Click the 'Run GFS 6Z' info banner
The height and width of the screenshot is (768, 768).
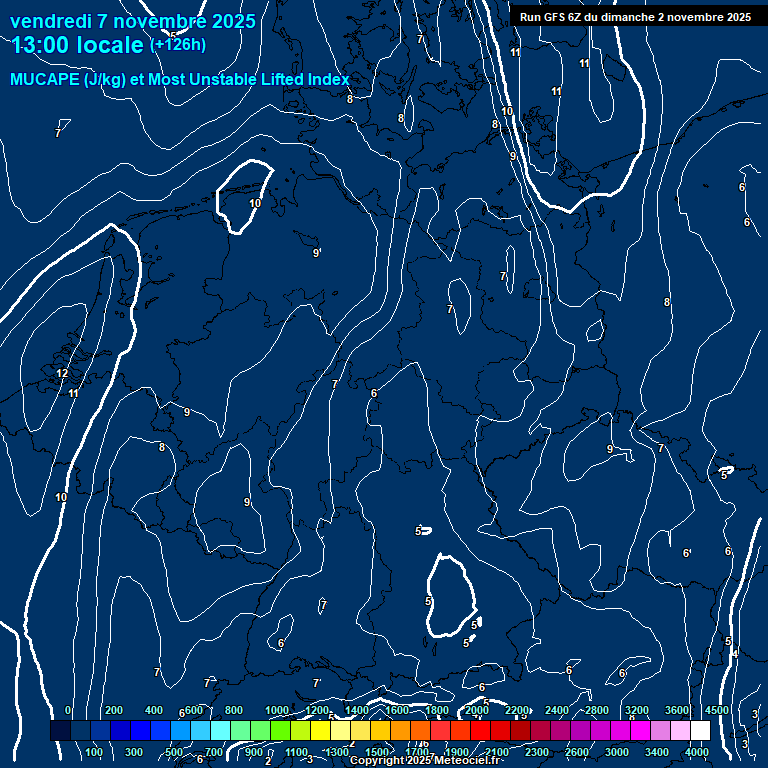click(635, 17)
